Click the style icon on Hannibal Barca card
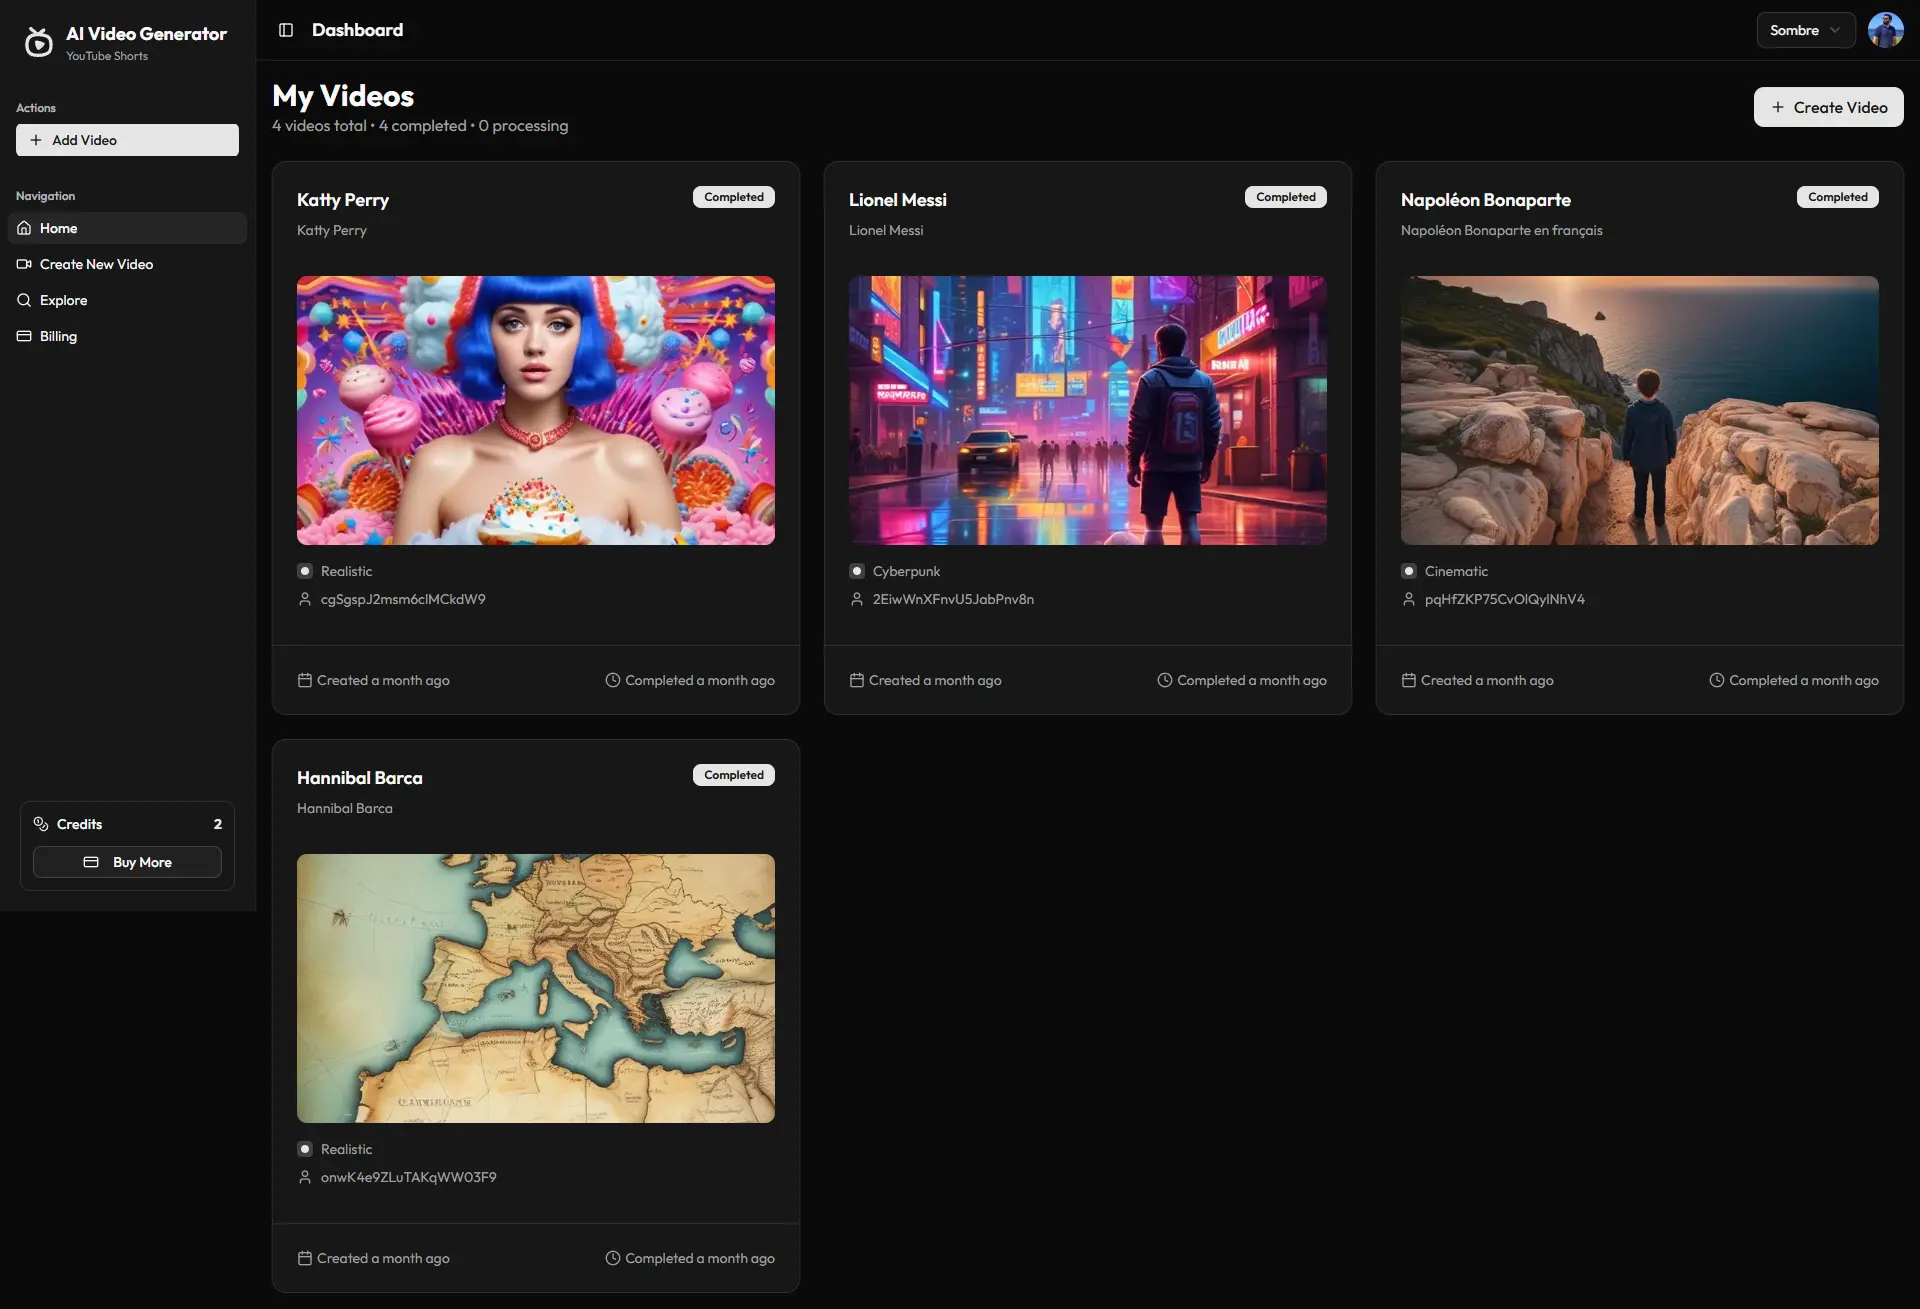The image size is (1920, 1309). pos(305,1149)
